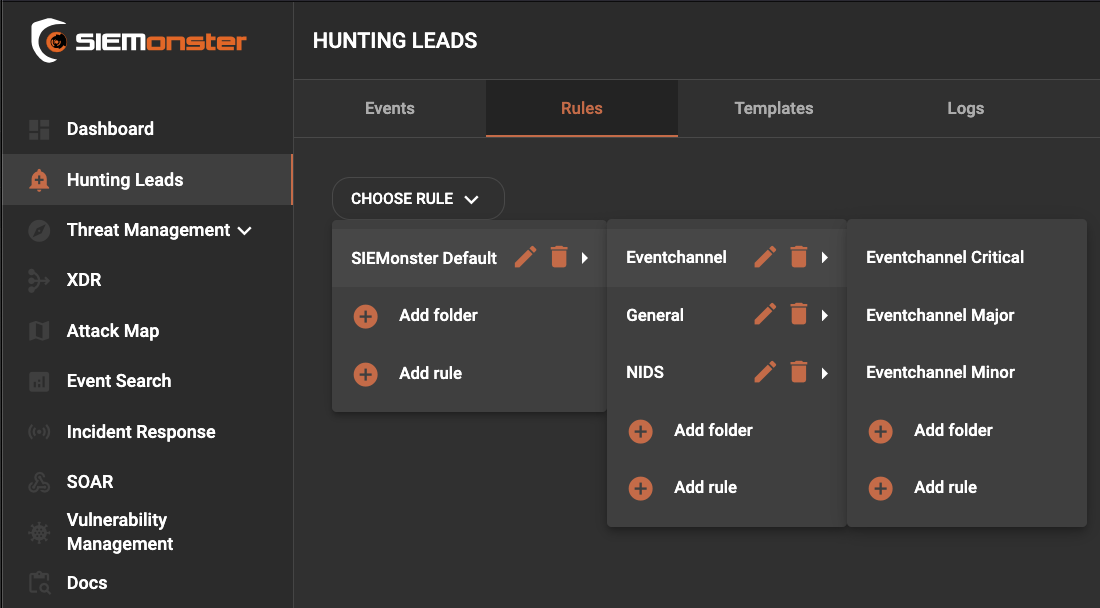Image resolution: width=1100 pixels, height=608 pixels.
Task: Expand the General folder submenu arrow
Action: 825,316
